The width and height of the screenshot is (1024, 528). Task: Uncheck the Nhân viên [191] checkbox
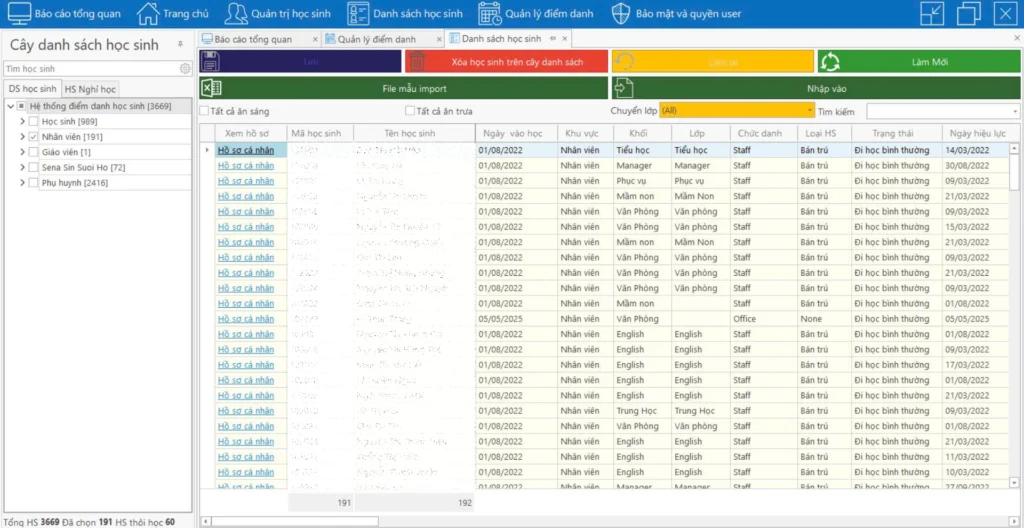coord(33,137)
